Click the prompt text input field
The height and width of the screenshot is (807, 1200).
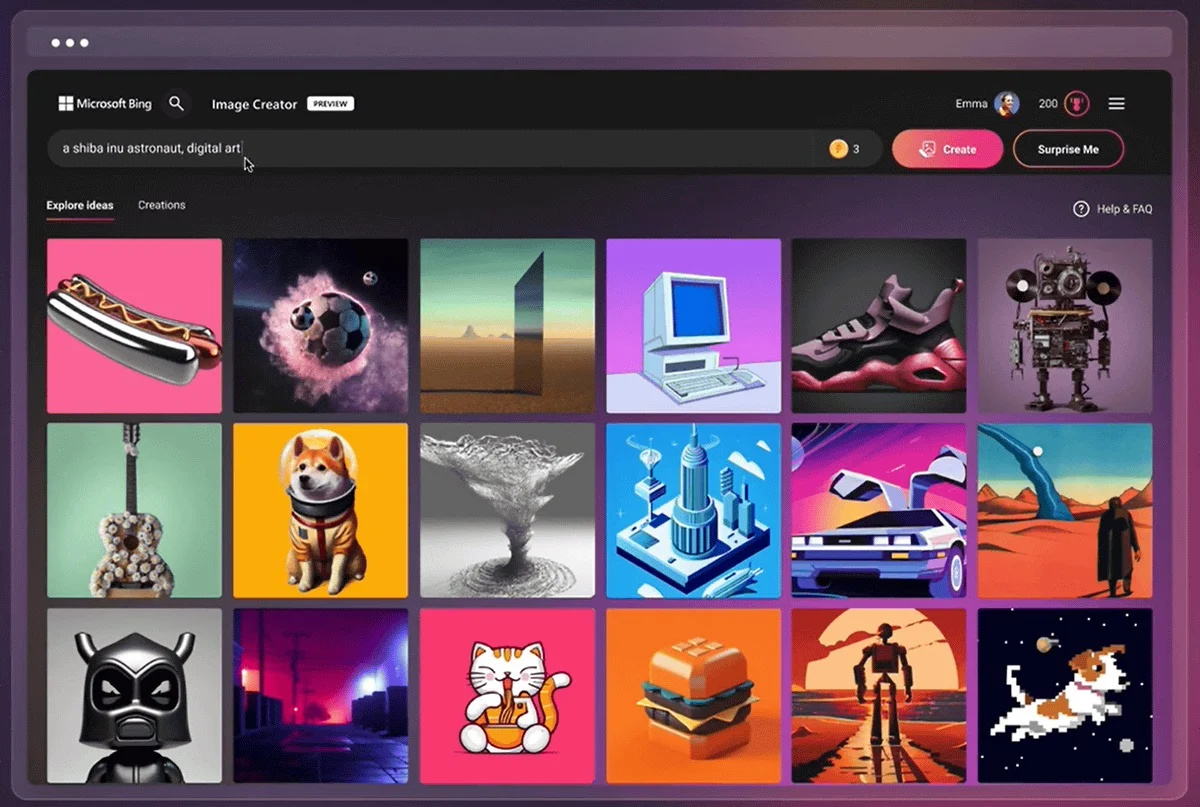pos(430,149)
